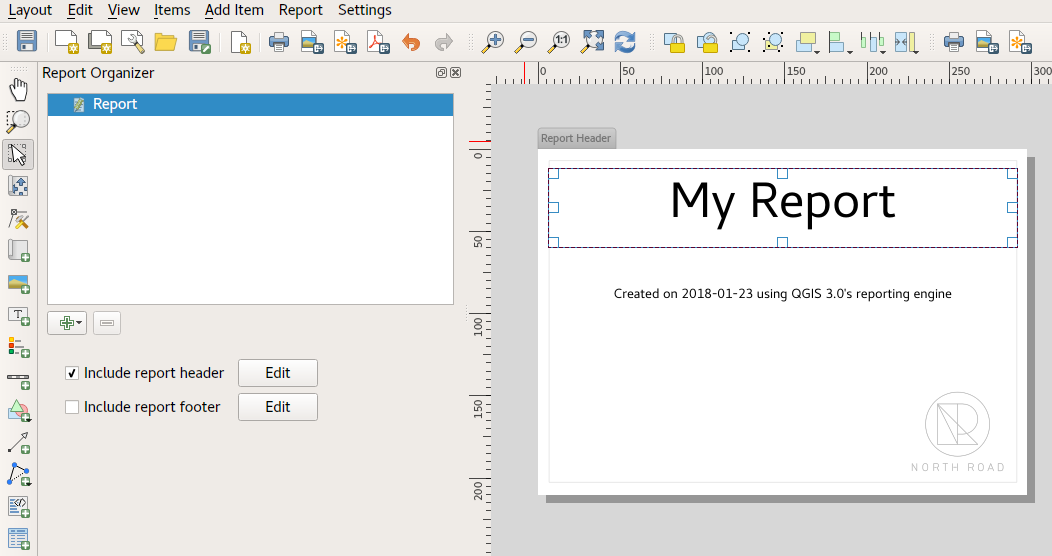
Task: Toggle the Select/Move Item tool
Action: (18, 154)
